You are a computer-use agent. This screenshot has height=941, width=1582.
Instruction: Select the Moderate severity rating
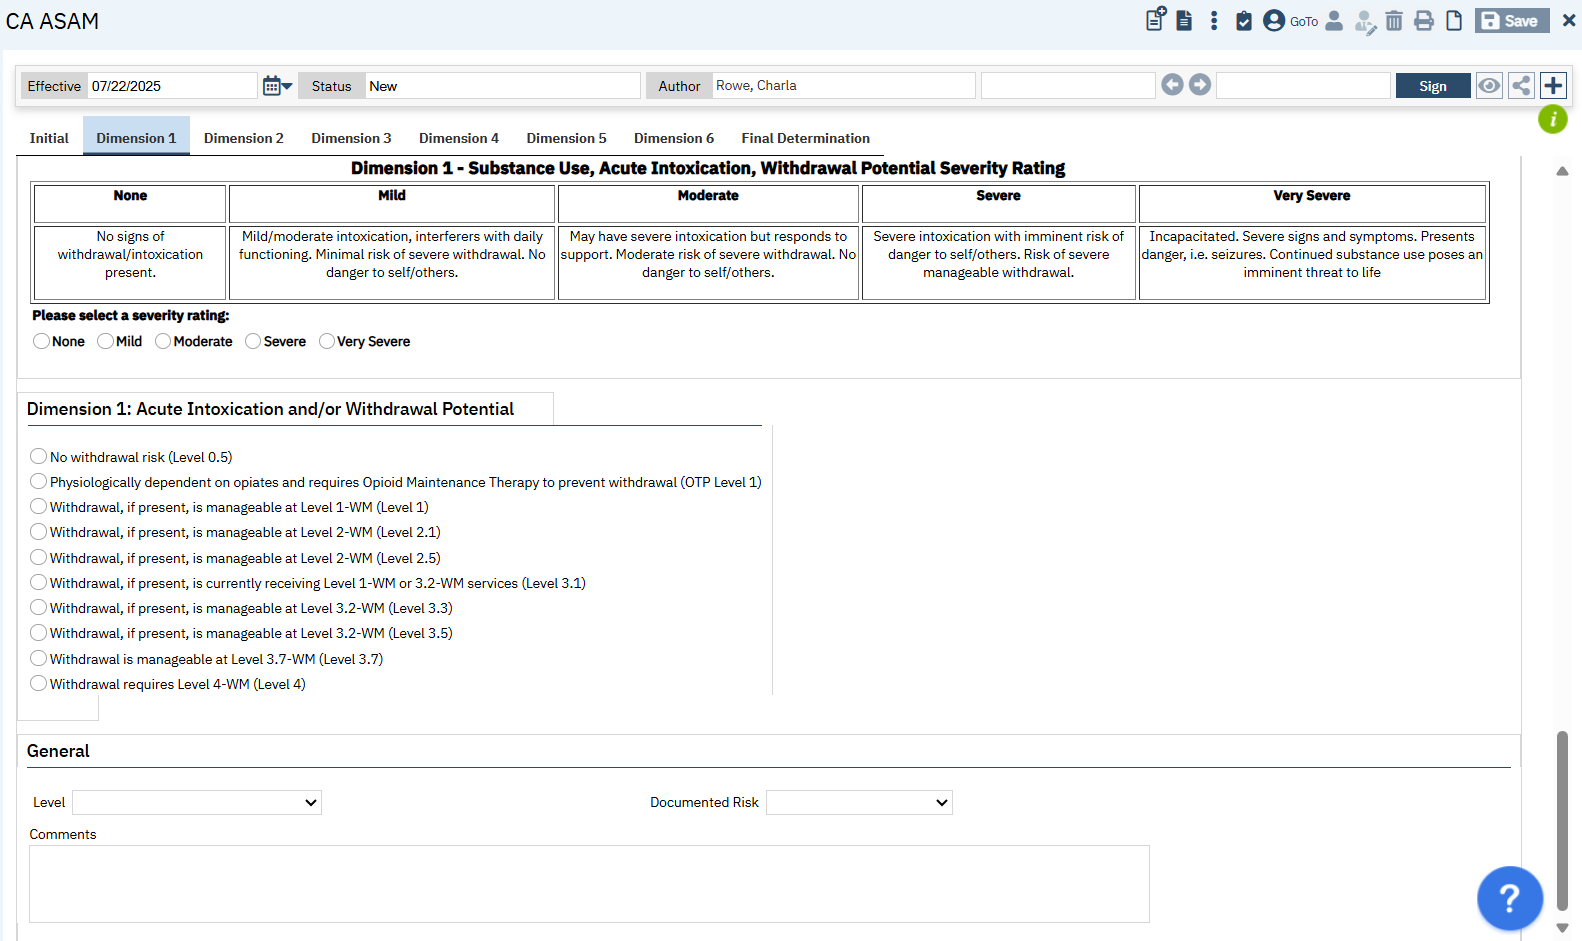[x=164, y=342]
